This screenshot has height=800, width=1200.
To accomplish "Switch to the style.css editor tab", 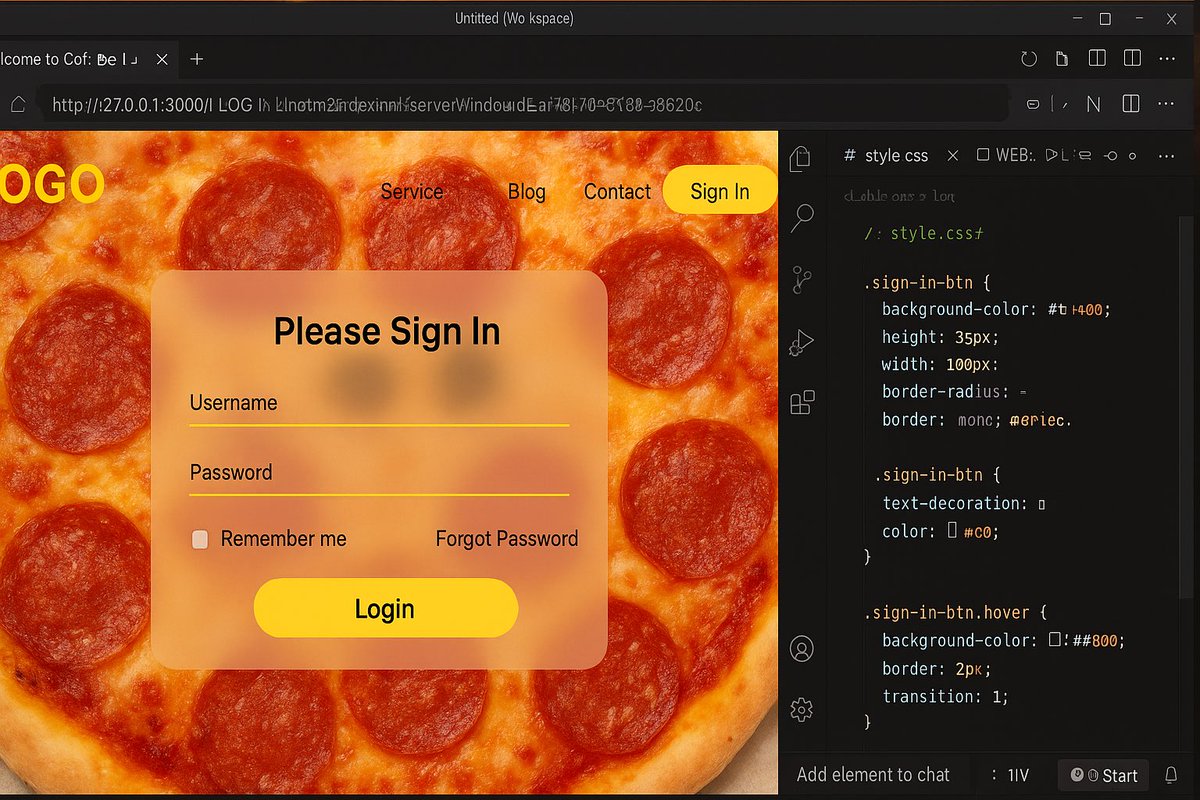I will [897, 155].
